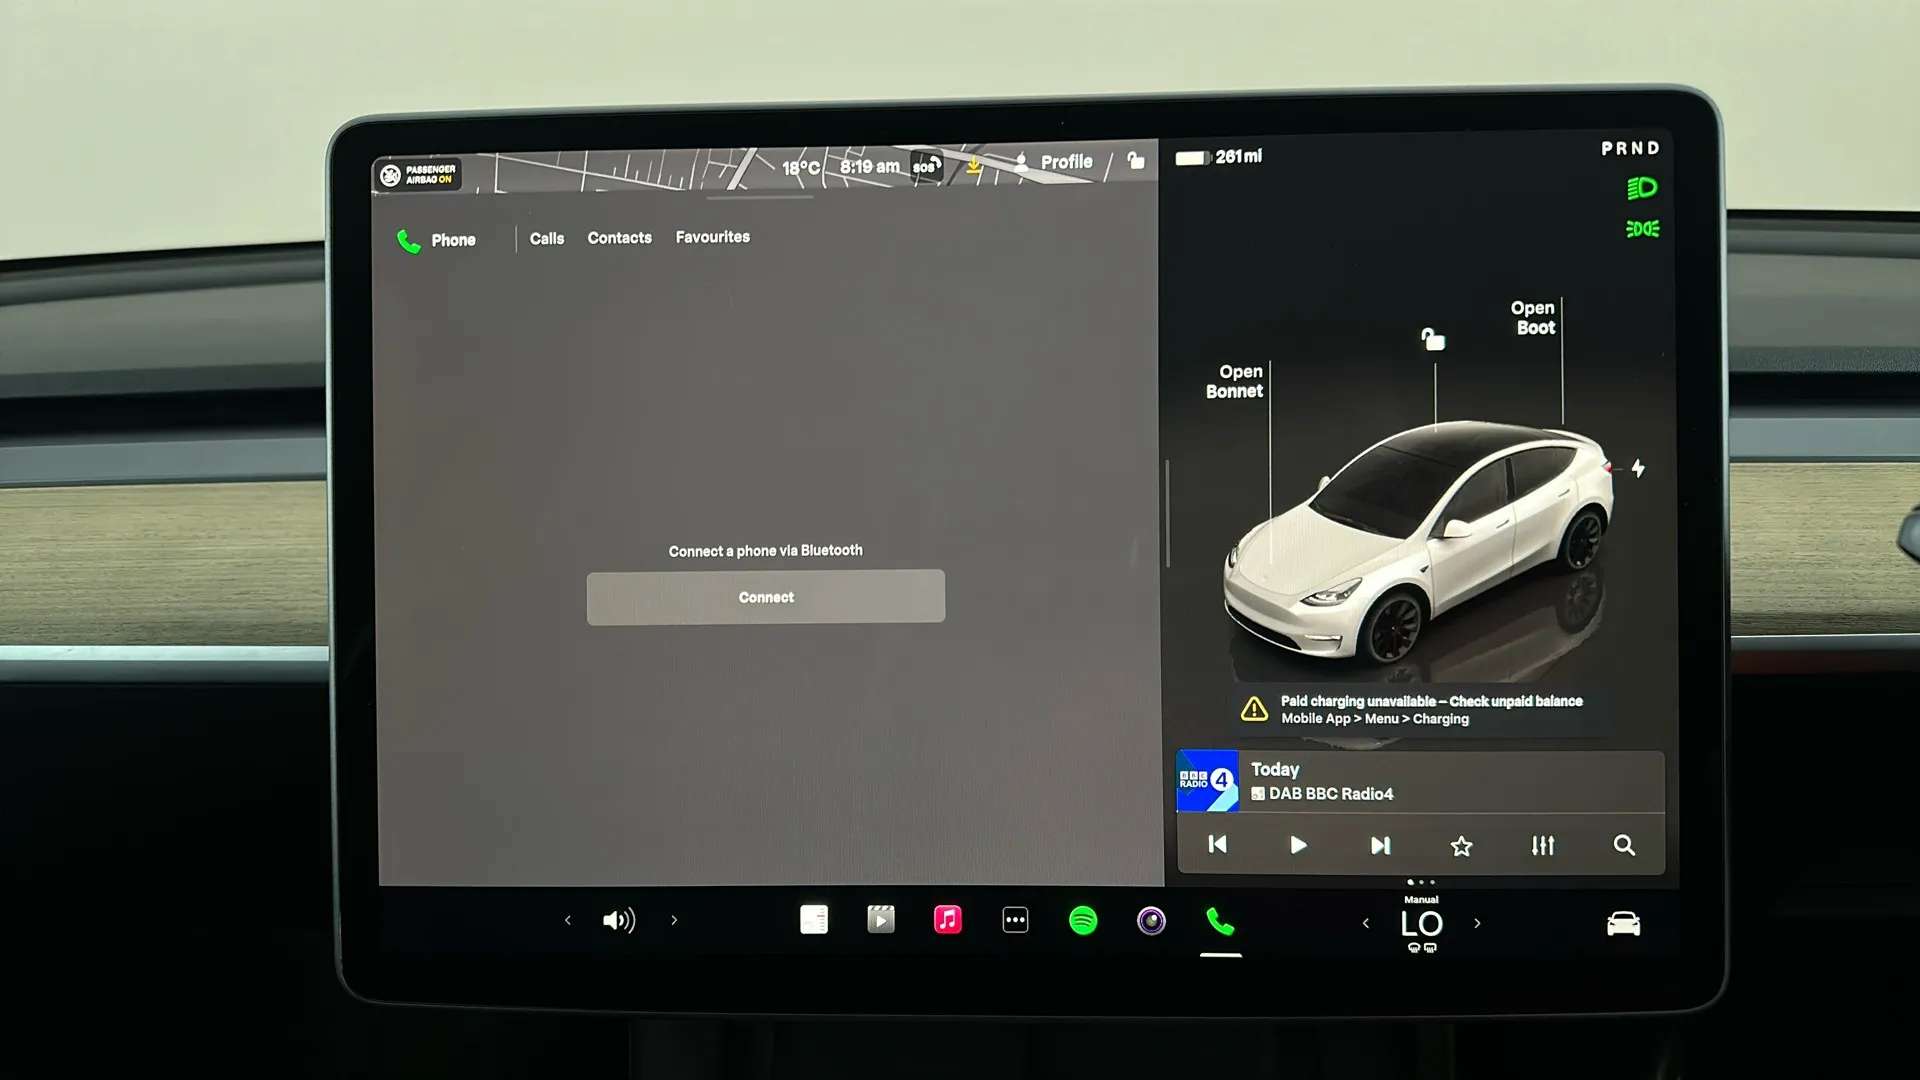Skip to the previous radio station

[x=1217, y=845]
